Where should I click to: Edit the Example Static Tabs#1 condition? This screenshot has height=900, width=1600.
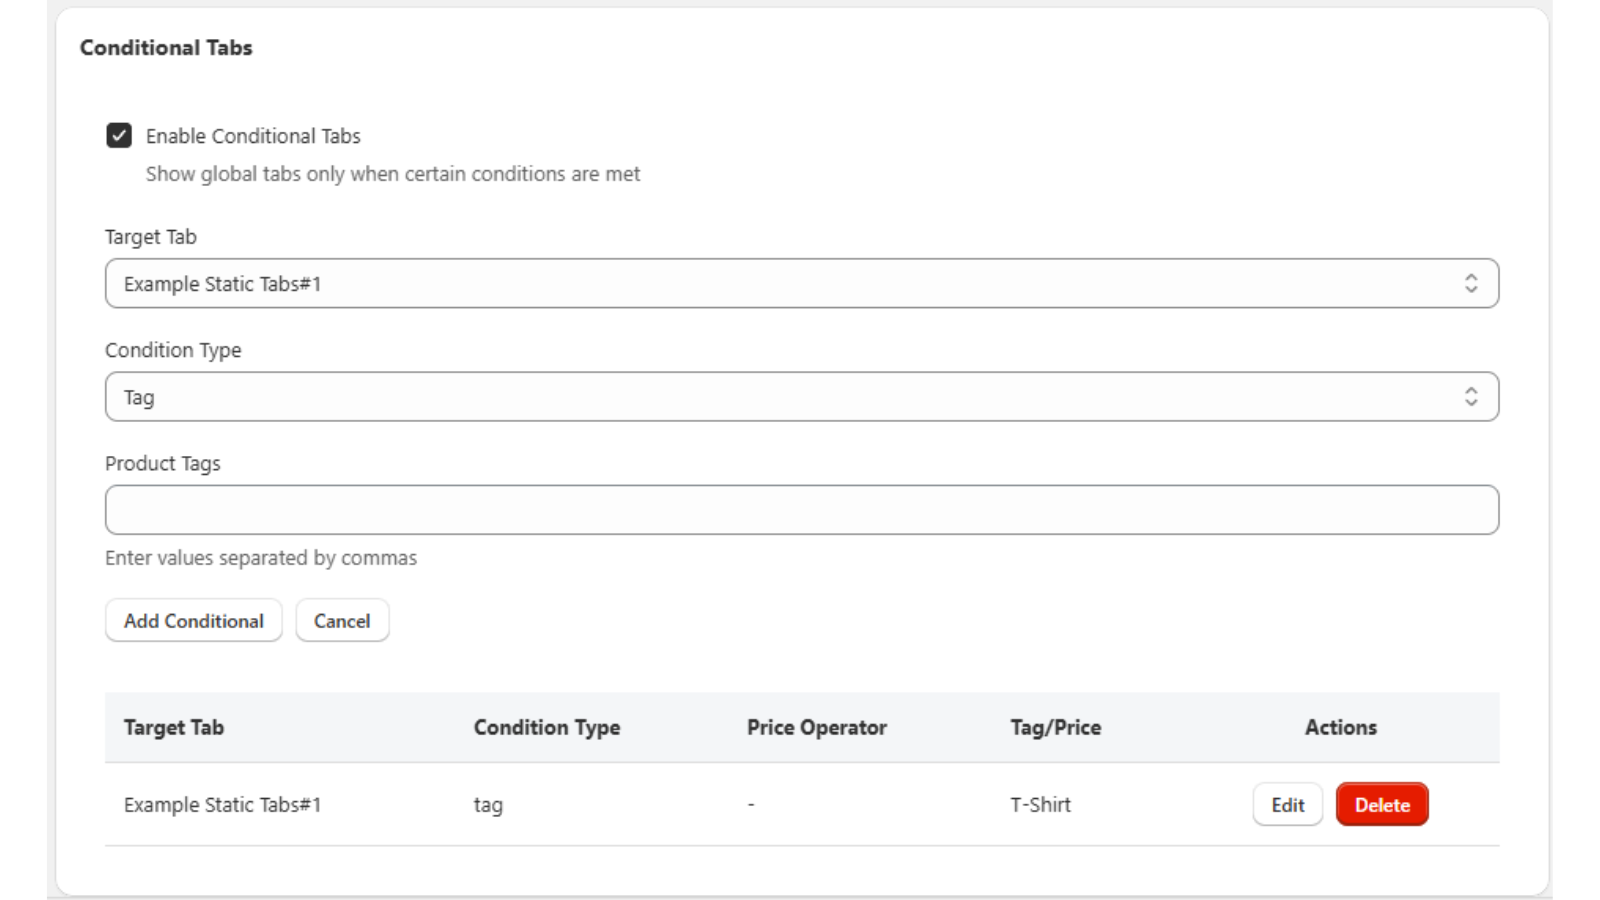point(1287,804)
